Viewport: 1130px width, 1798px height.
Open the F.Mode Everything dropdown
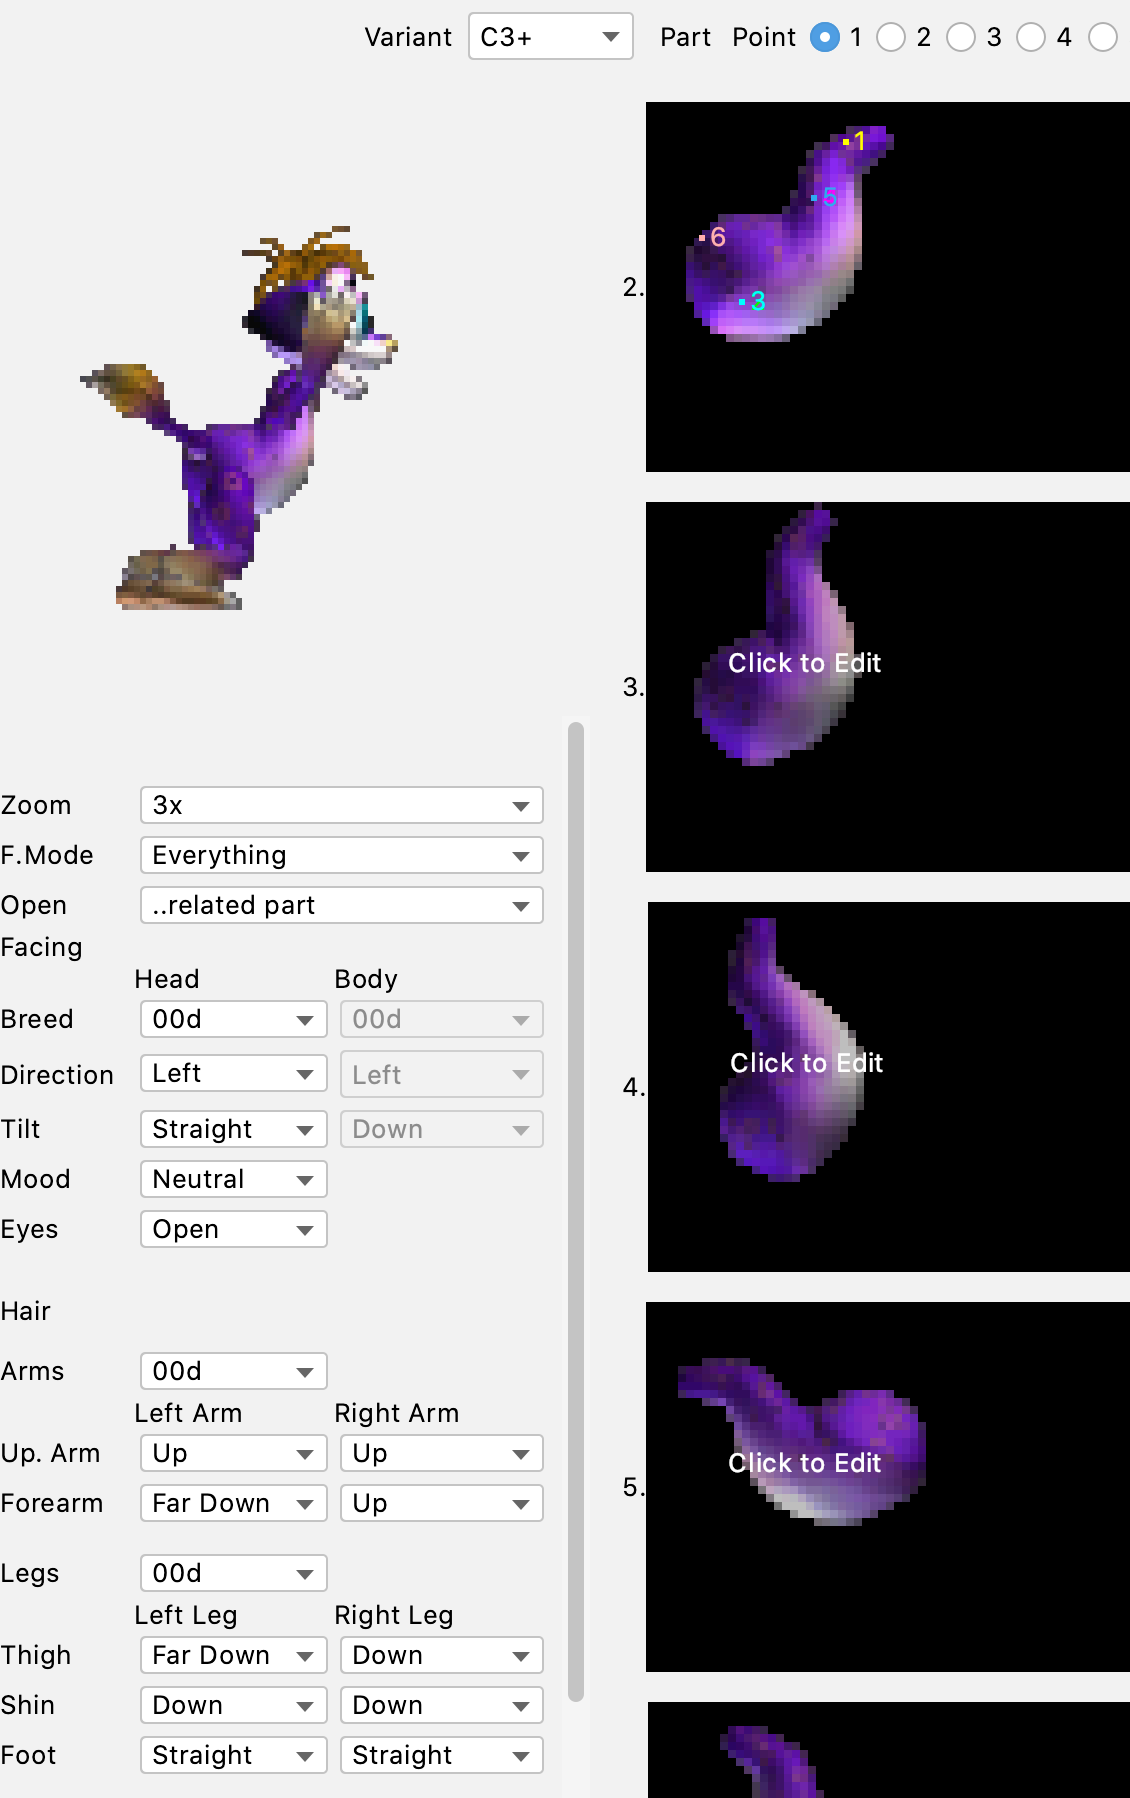(x=342, y=855)
